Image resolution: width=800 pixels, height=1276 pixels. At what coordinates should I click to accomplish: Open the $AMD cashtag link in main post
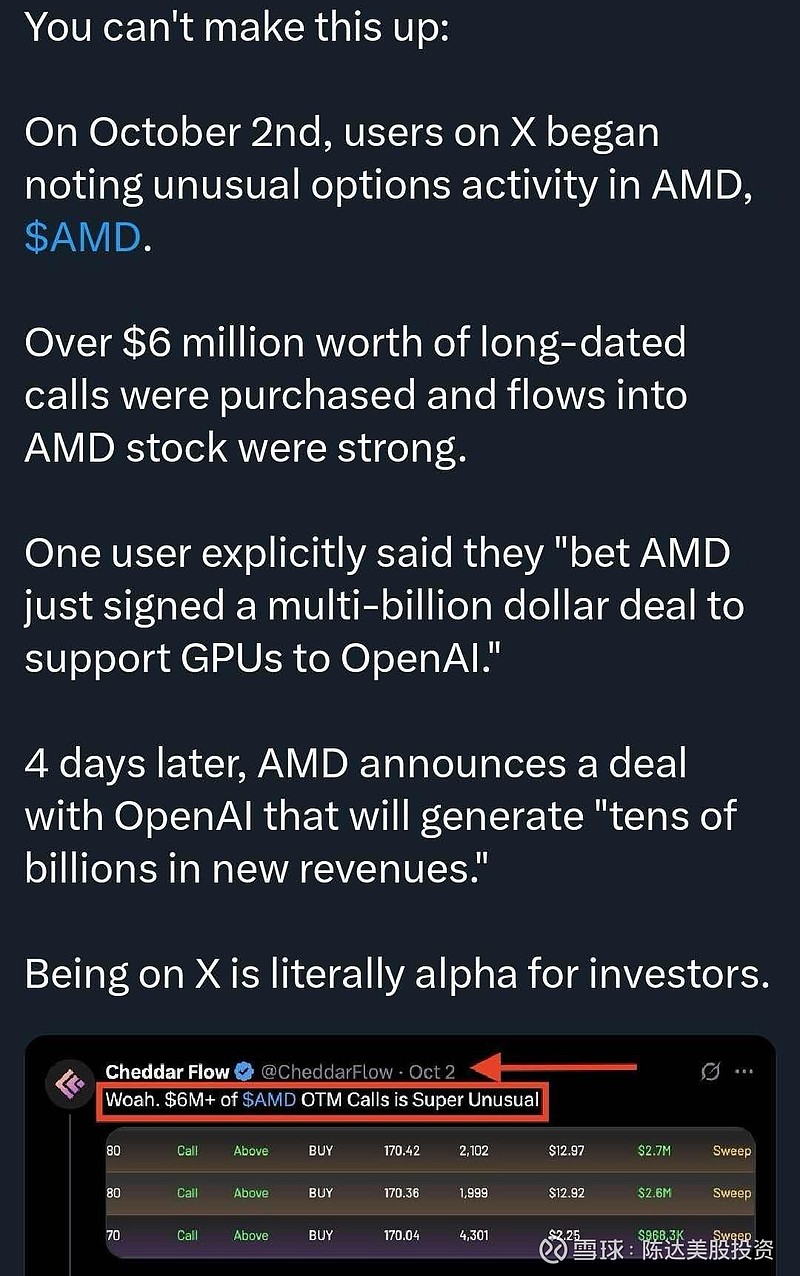pos(83,238)
